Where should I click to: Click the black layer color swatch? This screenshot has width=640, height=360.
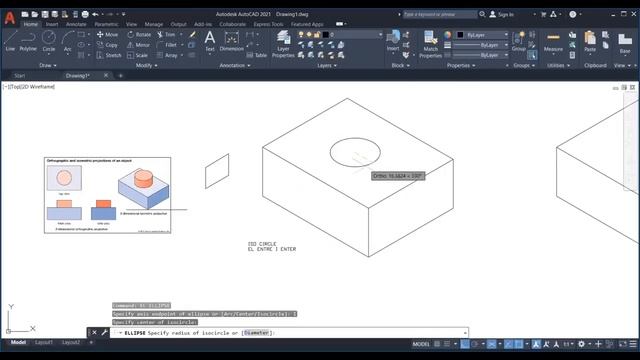tap(325, 35)
